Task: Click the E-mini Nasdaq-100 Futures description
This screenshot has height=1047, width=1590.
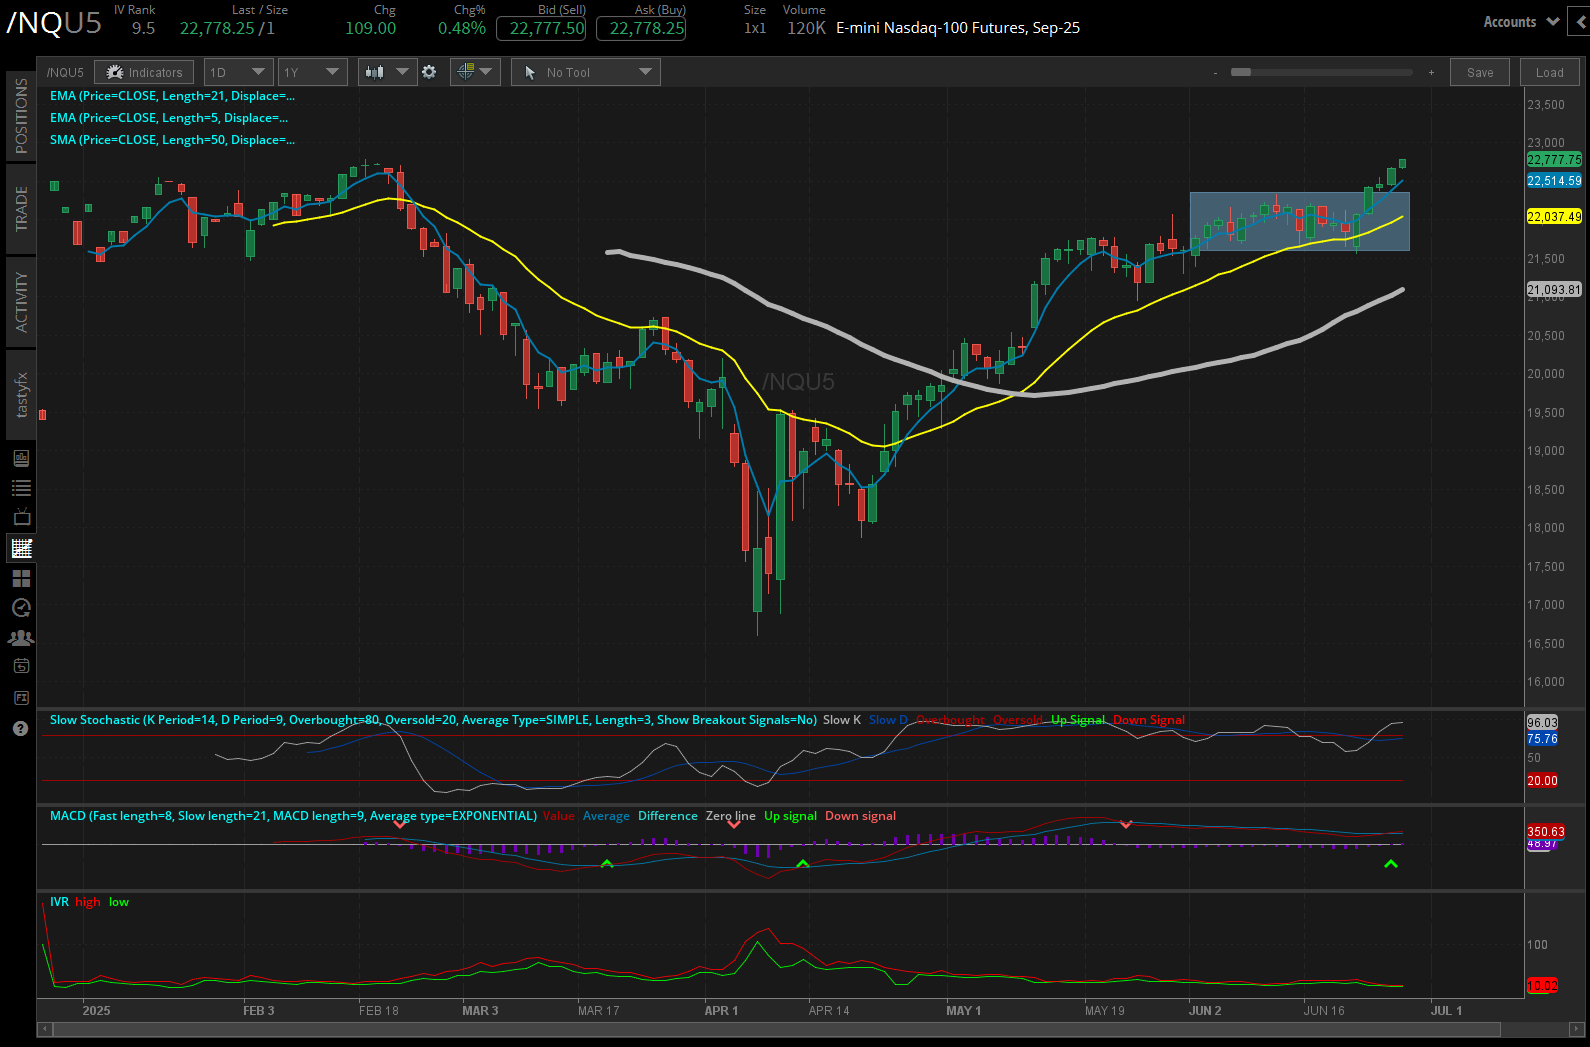Action: [958, 28]
